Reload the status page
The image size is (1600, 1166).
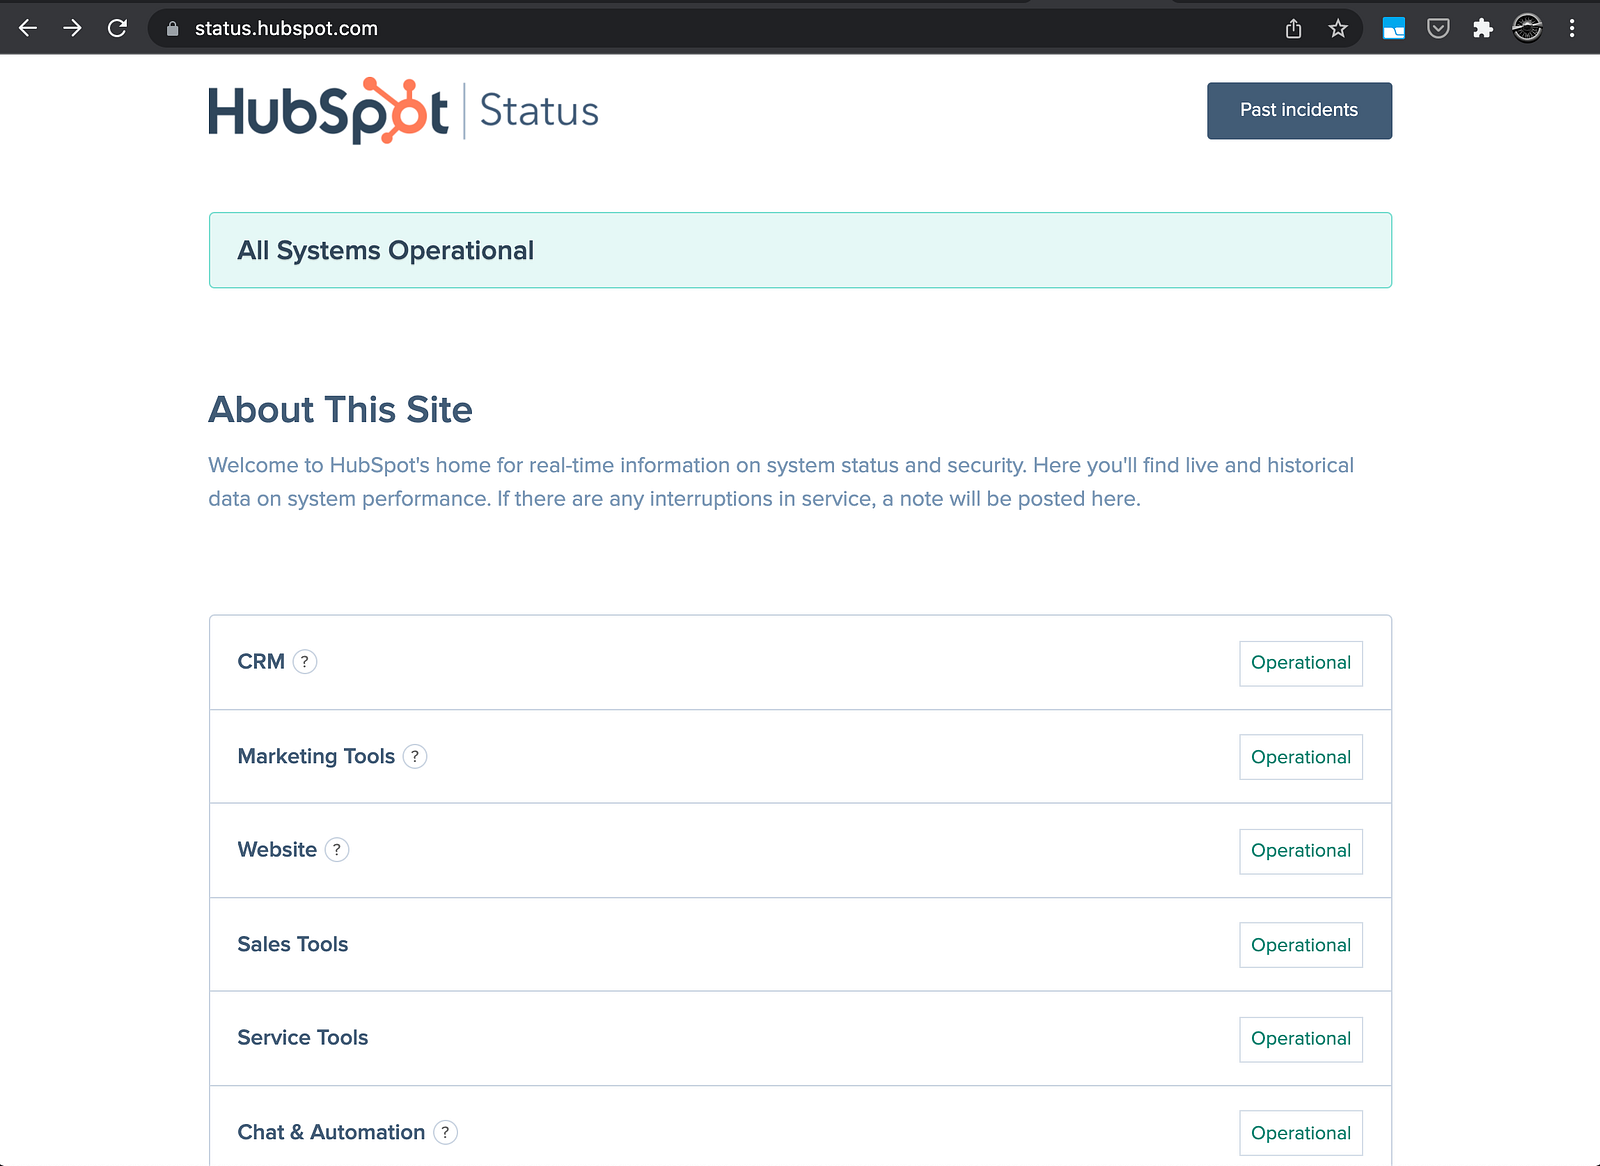117,28
